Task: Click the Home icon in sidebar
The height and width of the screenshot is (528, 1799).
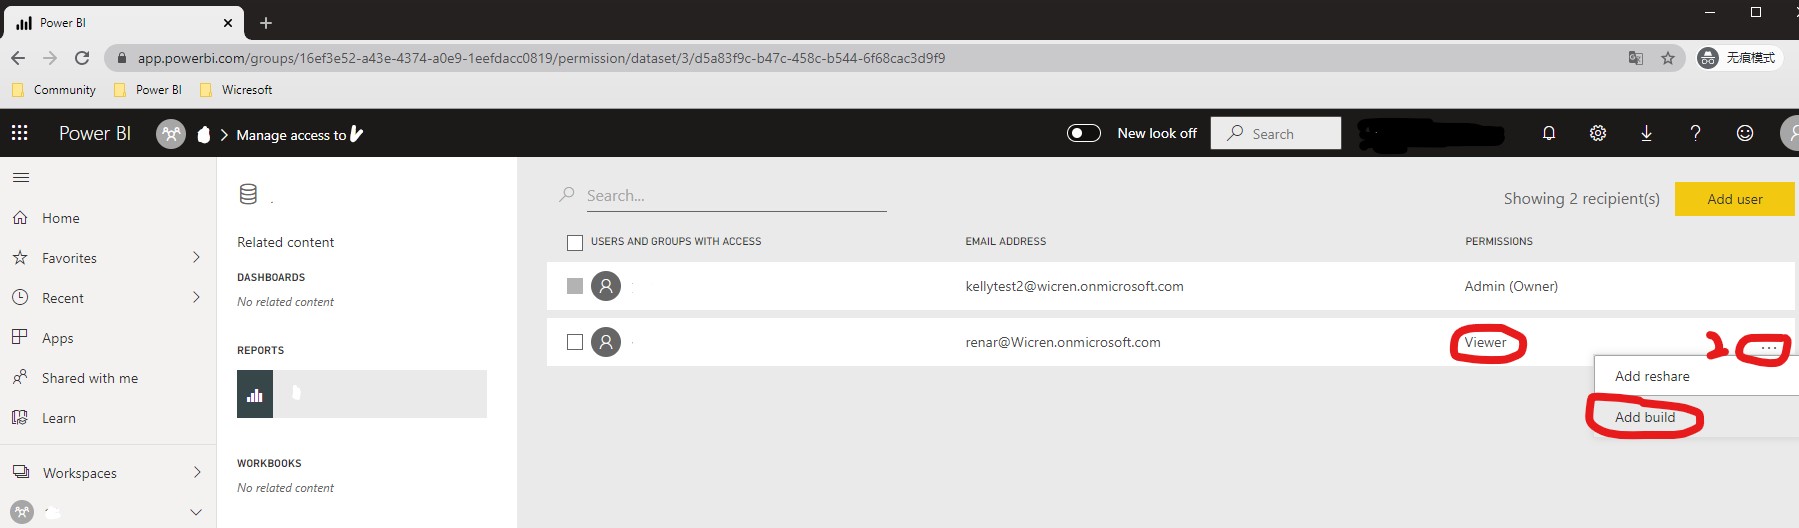Action: pos(20,217)
